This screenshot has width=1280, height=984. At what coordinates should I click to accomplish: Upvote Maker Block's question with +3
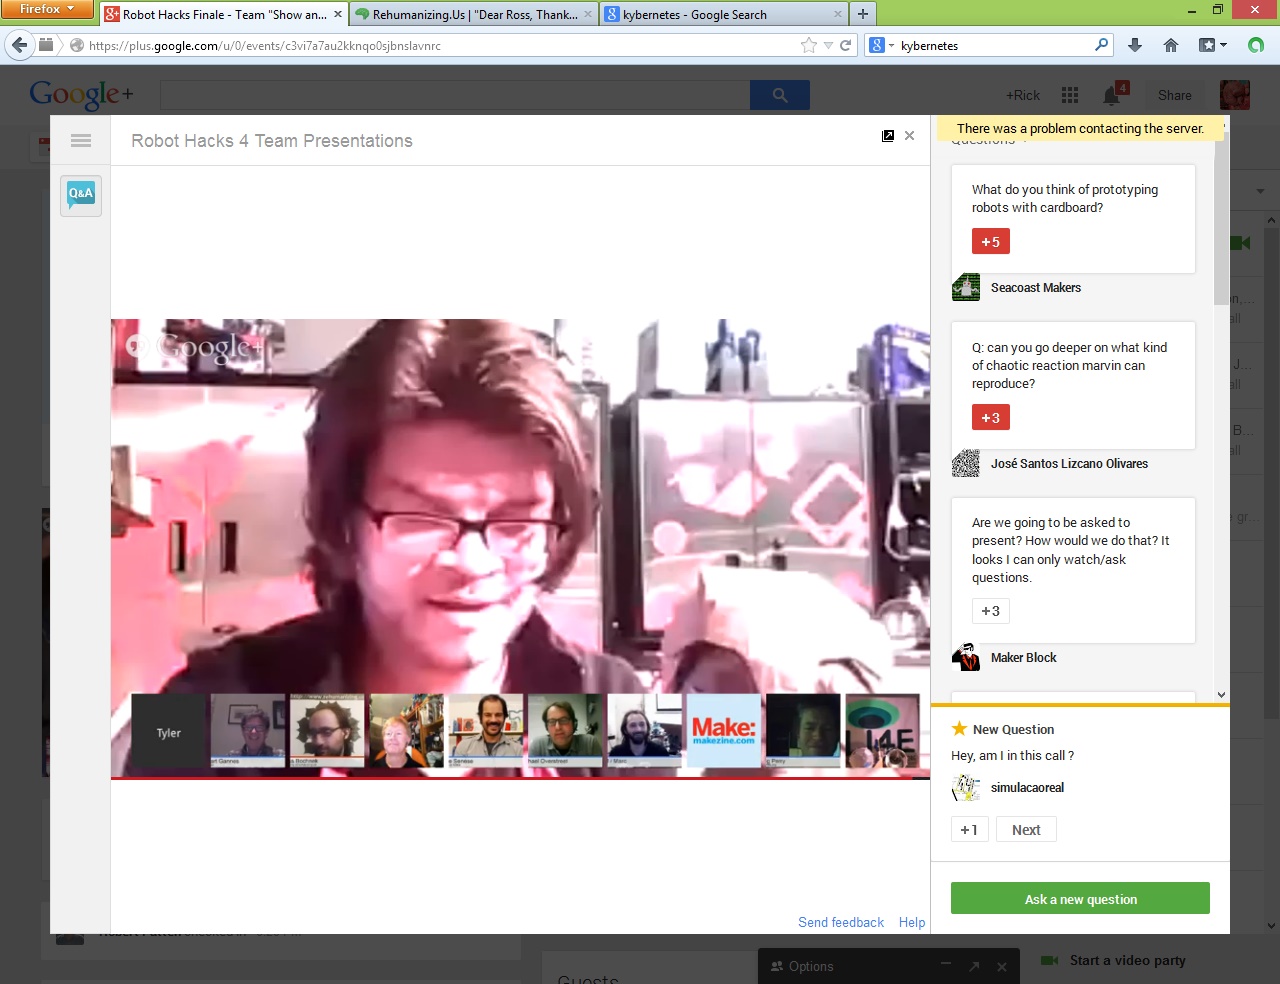coord(990,611)
